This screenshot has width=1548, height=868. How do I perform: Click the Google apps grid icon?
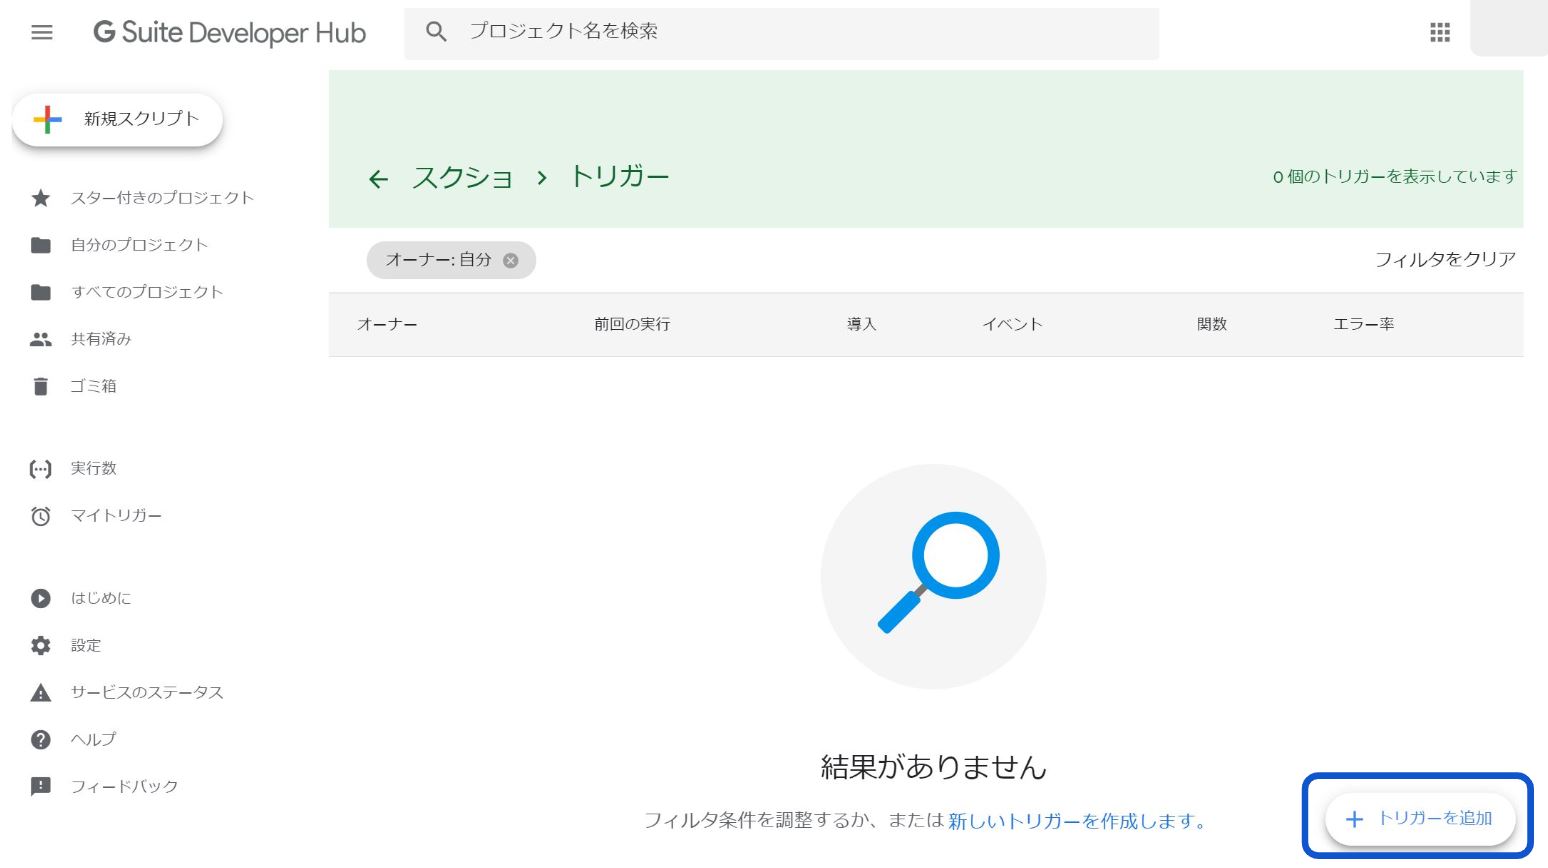(x=1439, y=33)
